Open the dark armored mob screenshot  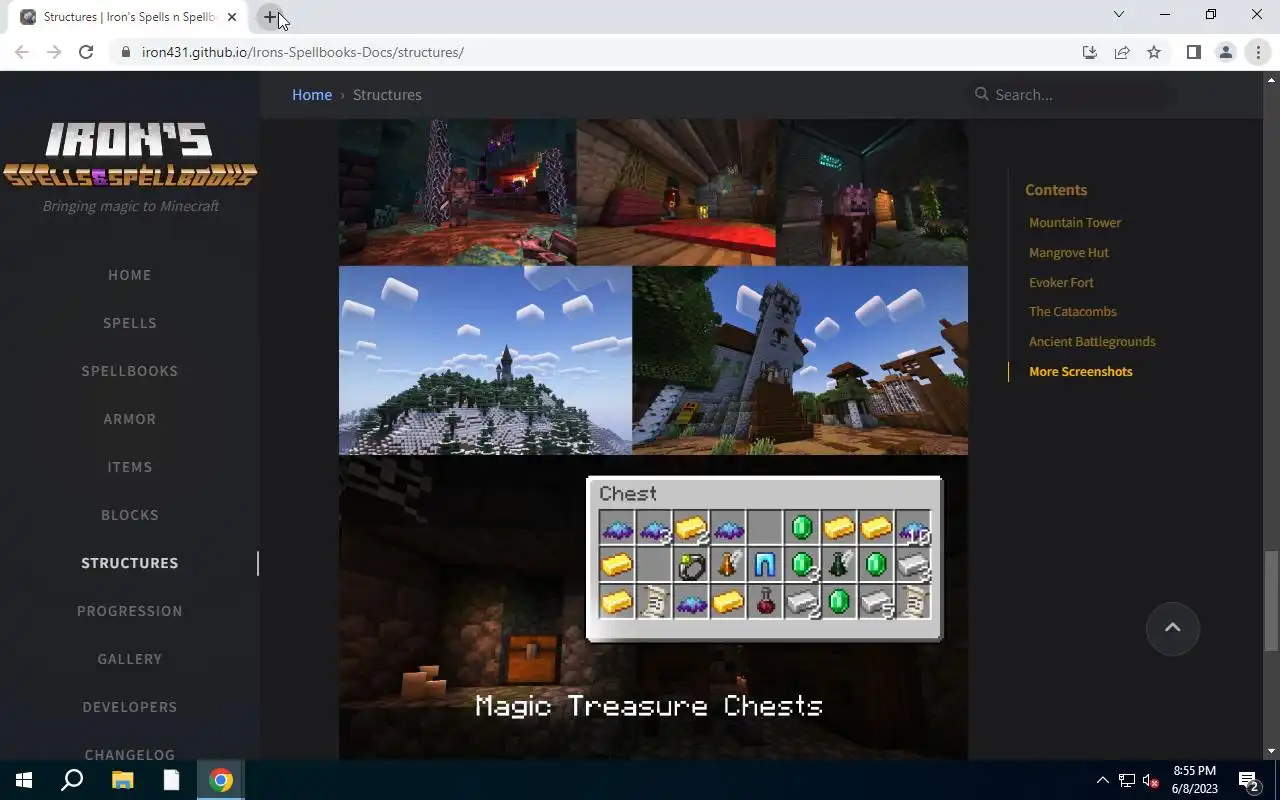[872, 192]
